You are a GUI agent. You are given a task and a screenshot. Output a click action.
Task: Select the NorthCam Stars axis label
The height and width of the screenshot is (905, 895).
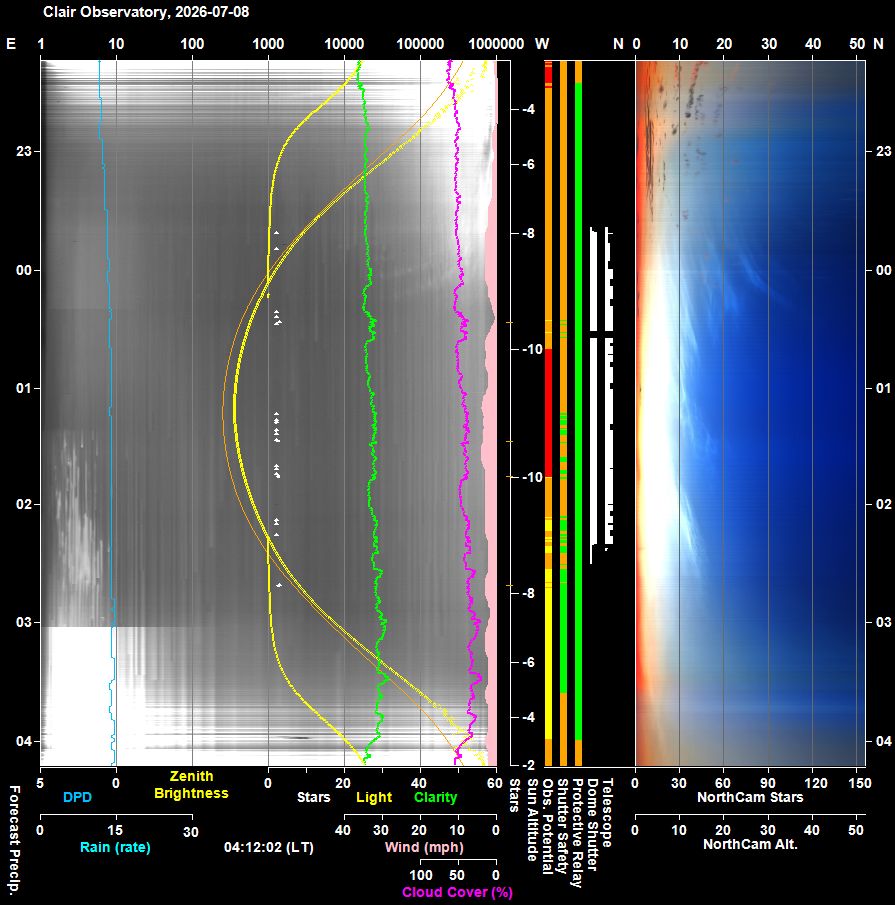(x=750, y=797)
